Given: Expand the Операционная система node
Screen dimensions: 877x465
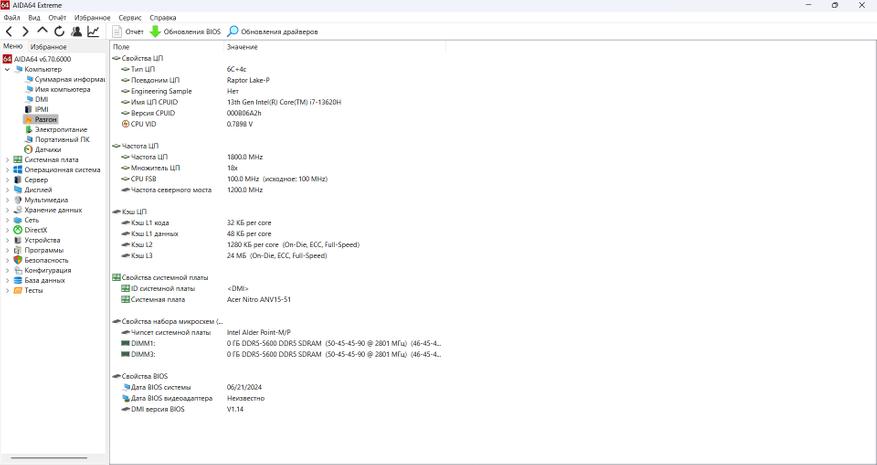Looking at the screenshot, I should pyautogui.click(x=7, y=170).
